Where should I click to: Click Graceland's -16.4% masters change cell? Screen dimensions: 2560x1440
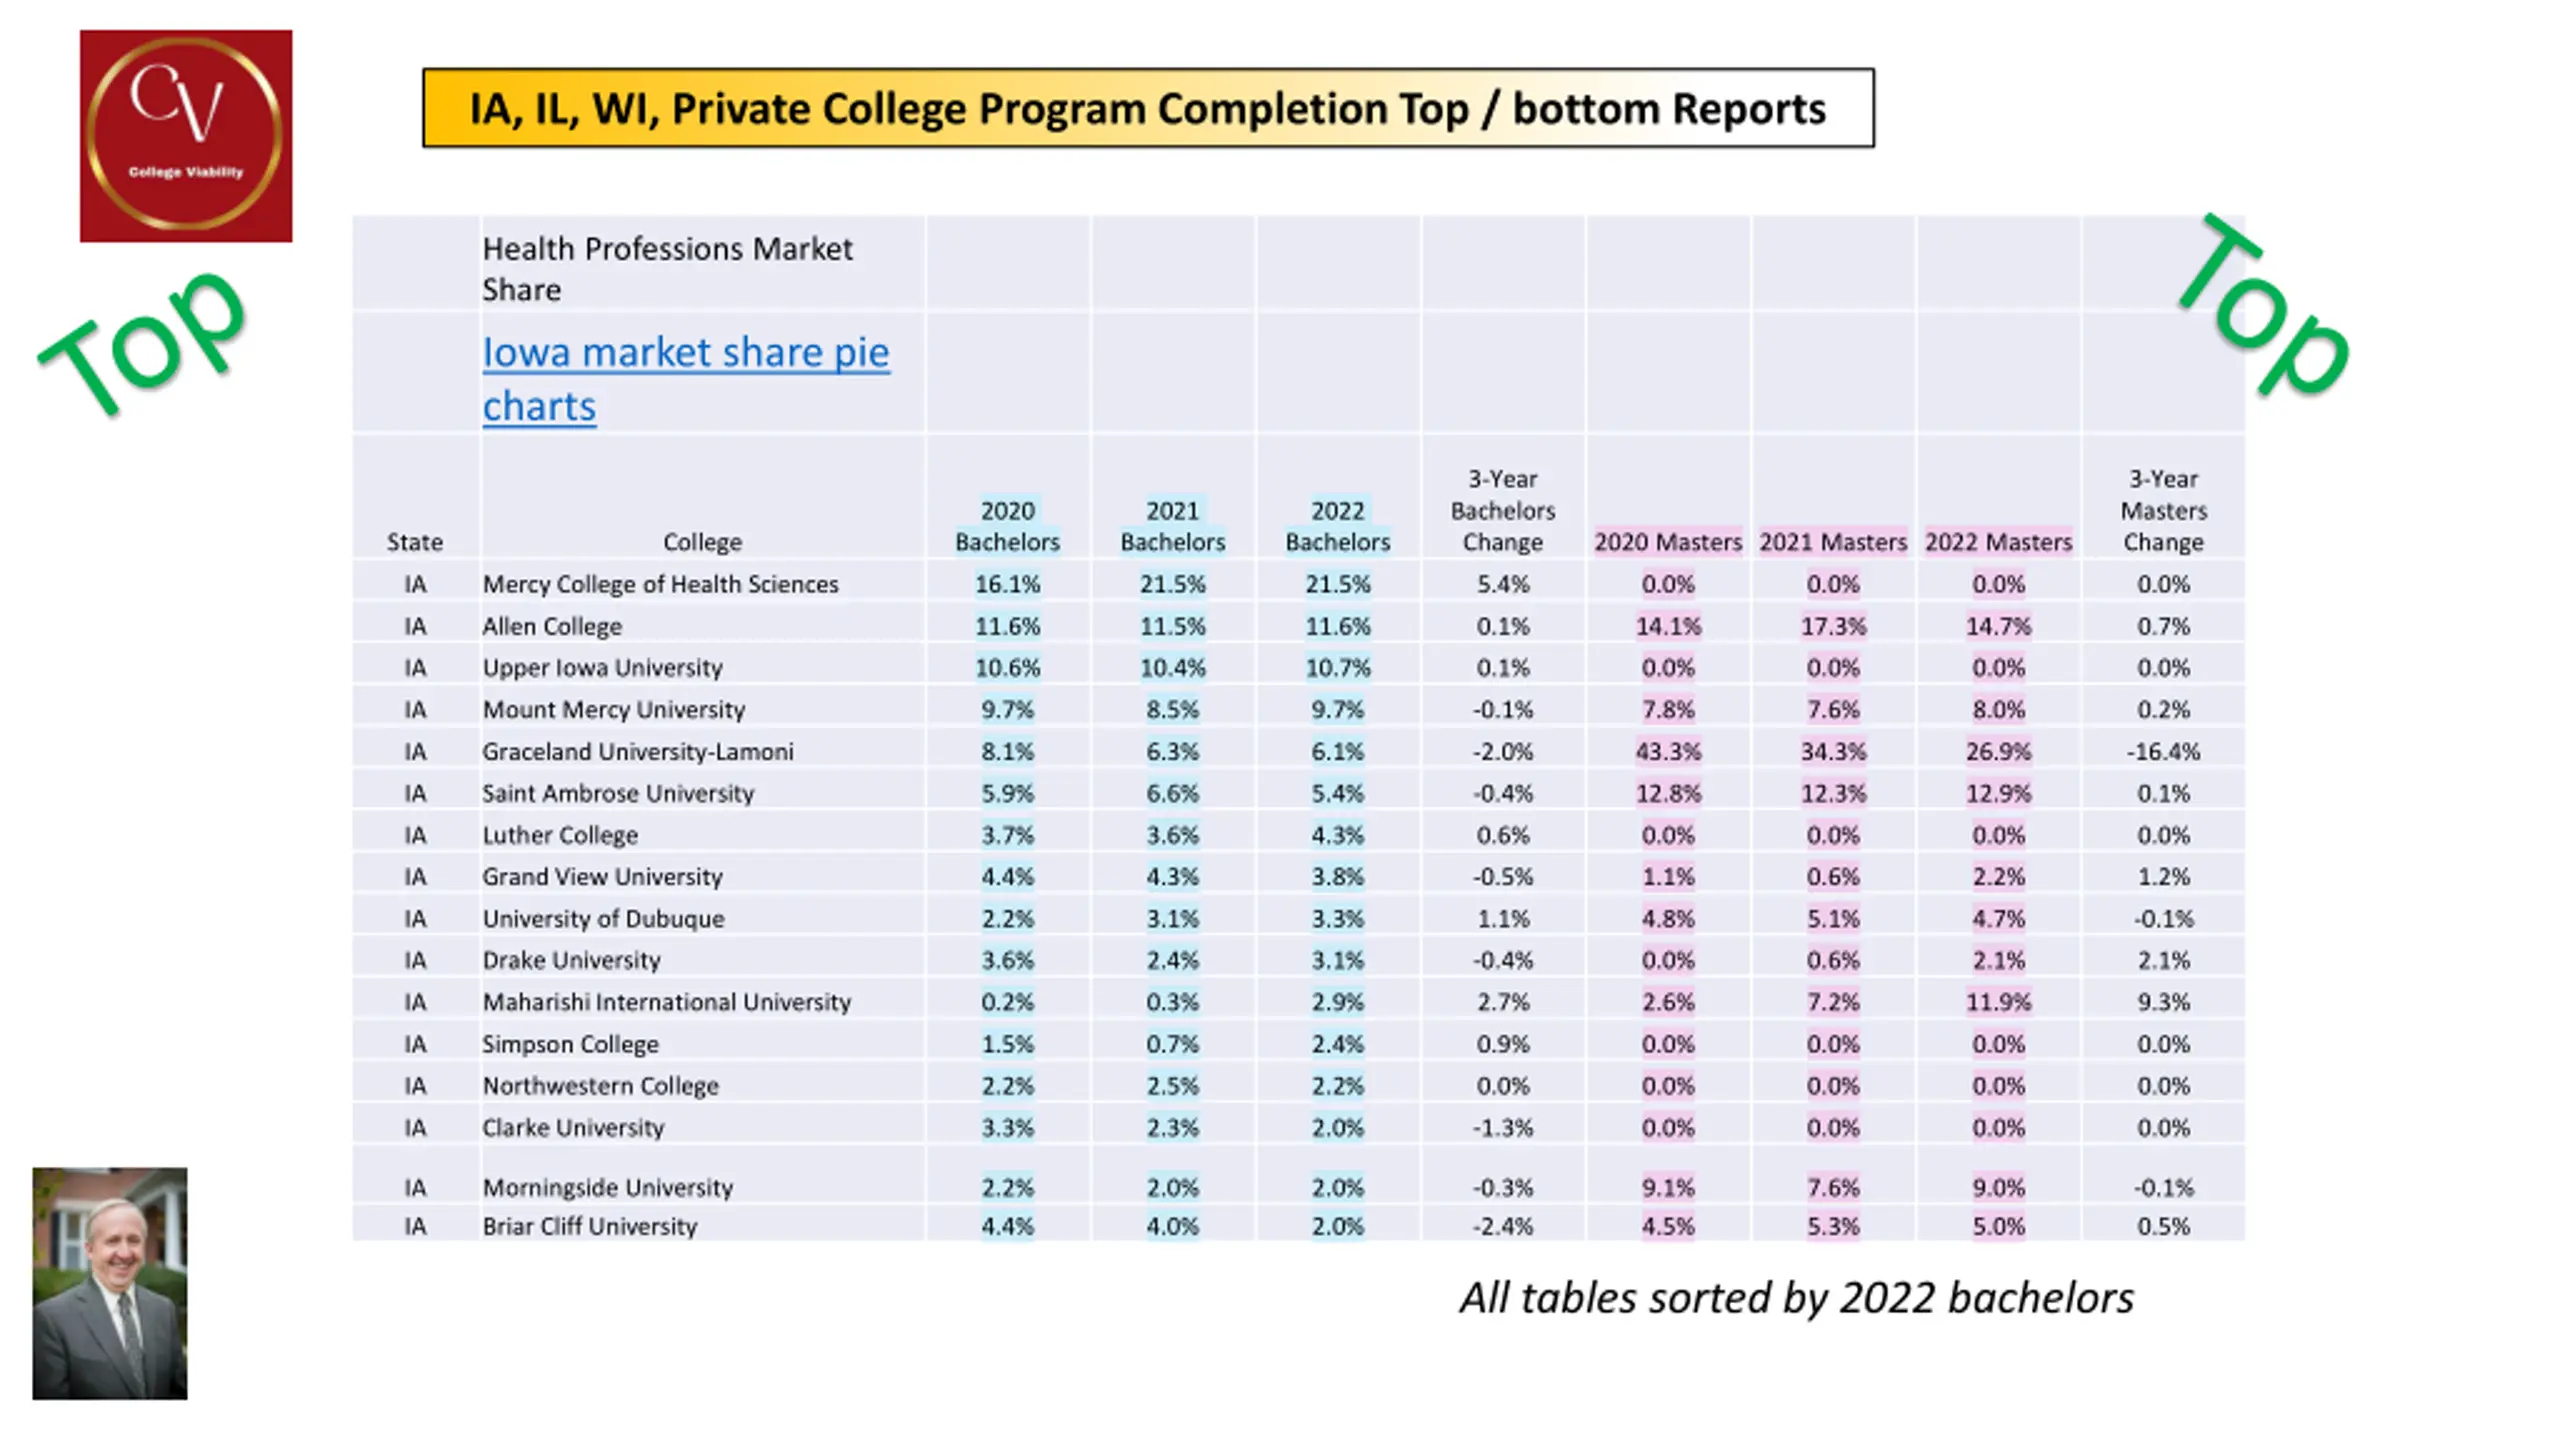click(x=2163, y=751)
